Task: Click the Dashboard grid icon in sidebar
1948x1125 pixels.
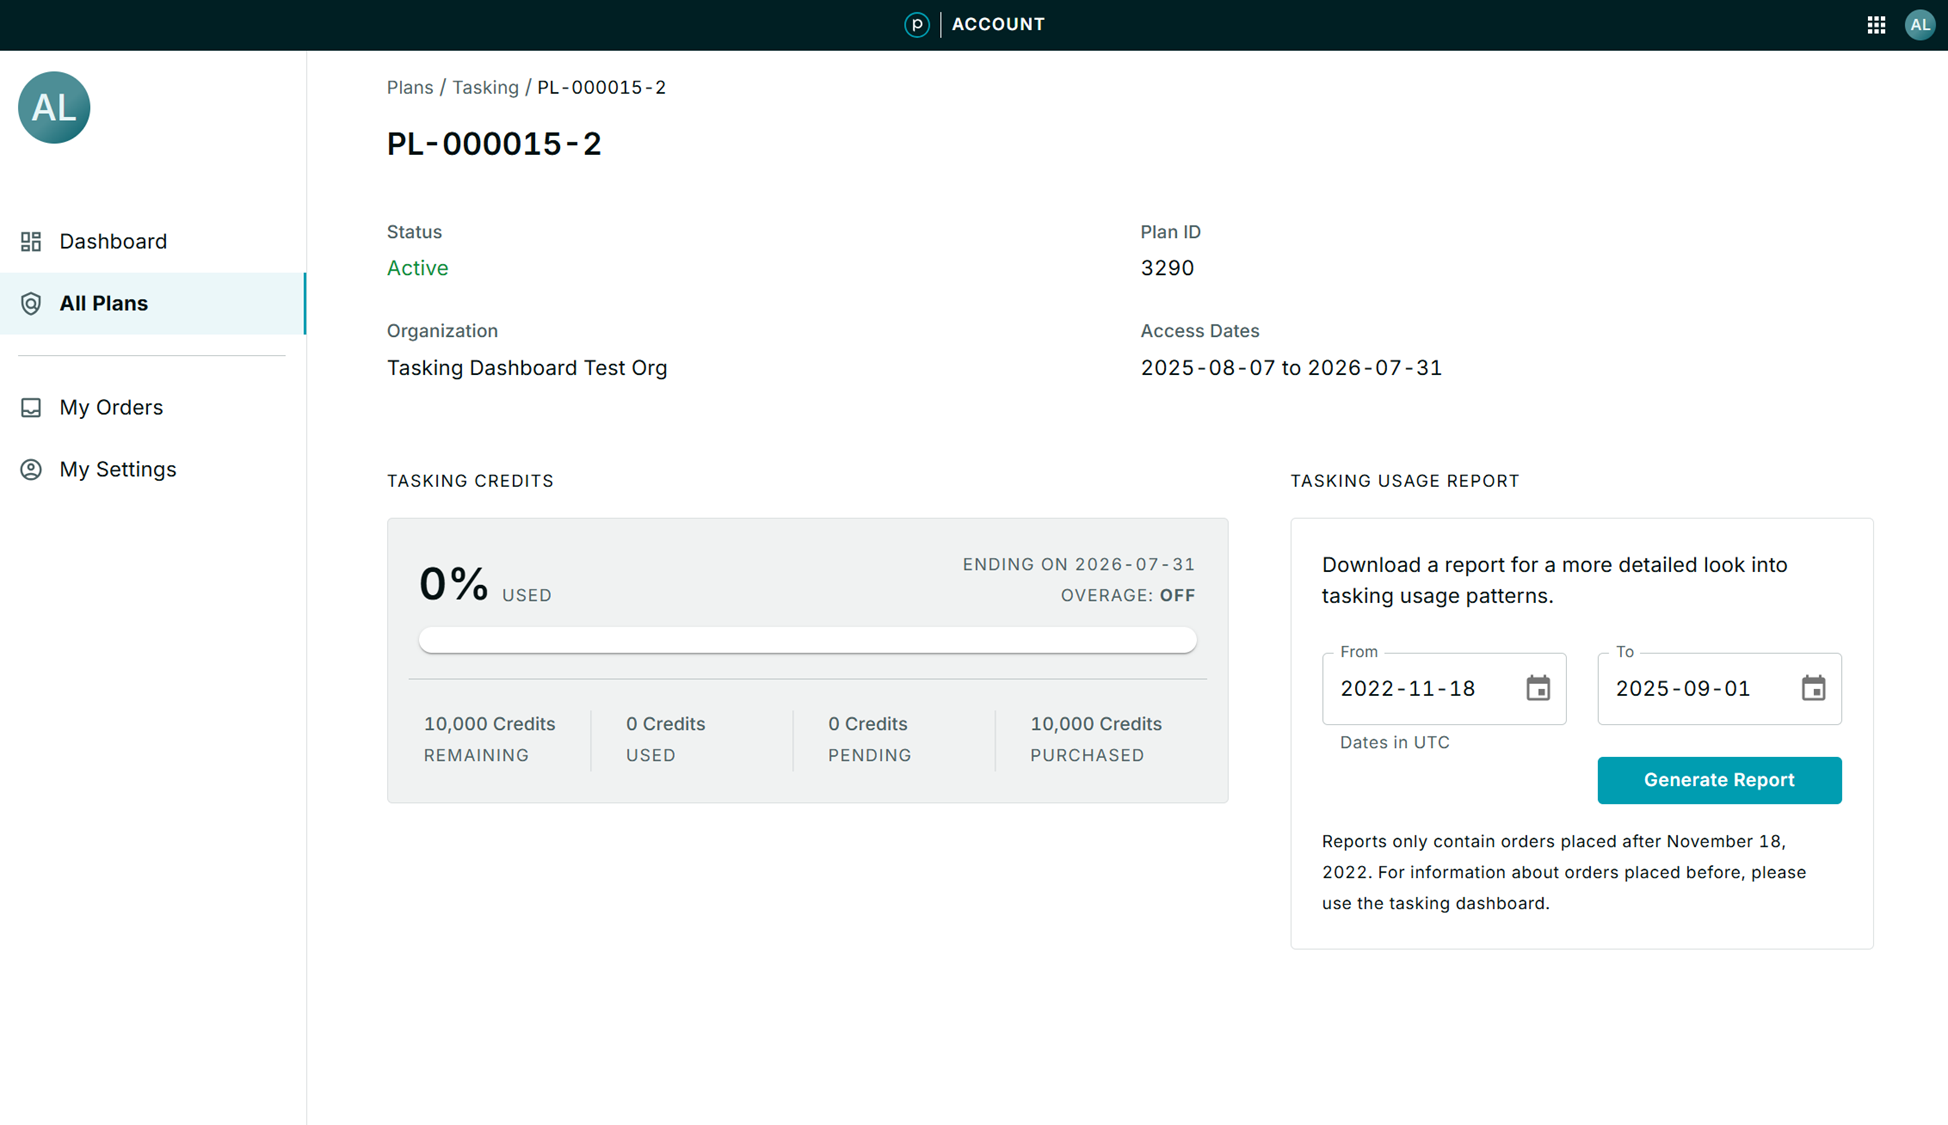Action: [x=31, y=241]
